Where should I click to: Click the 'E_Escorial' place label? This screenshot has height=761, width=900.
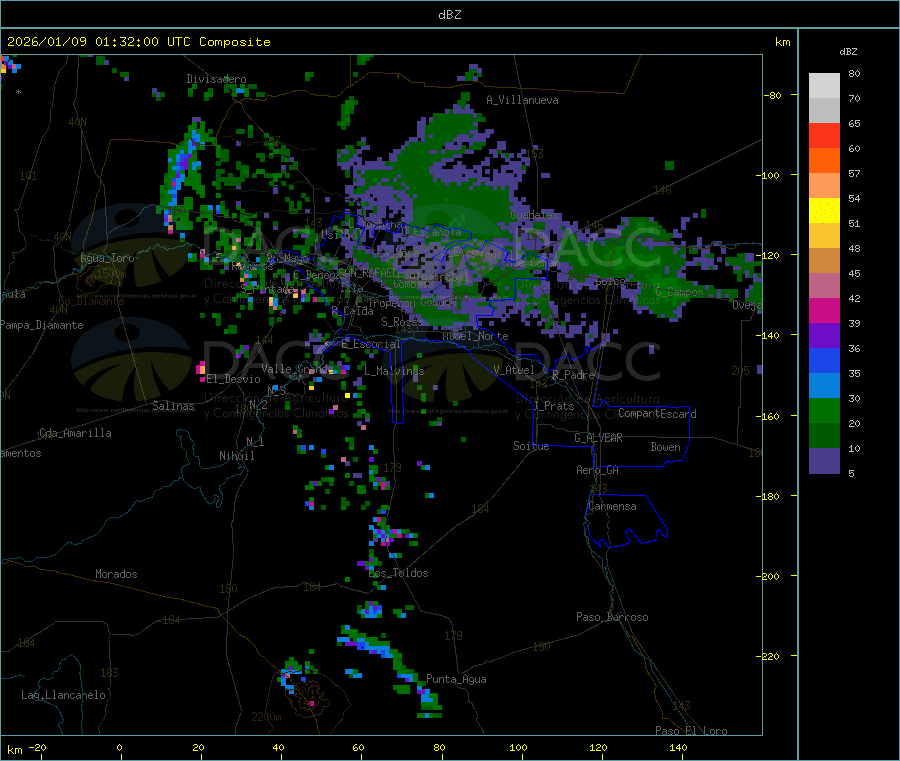pyautogui.click(x=370, y=344)
